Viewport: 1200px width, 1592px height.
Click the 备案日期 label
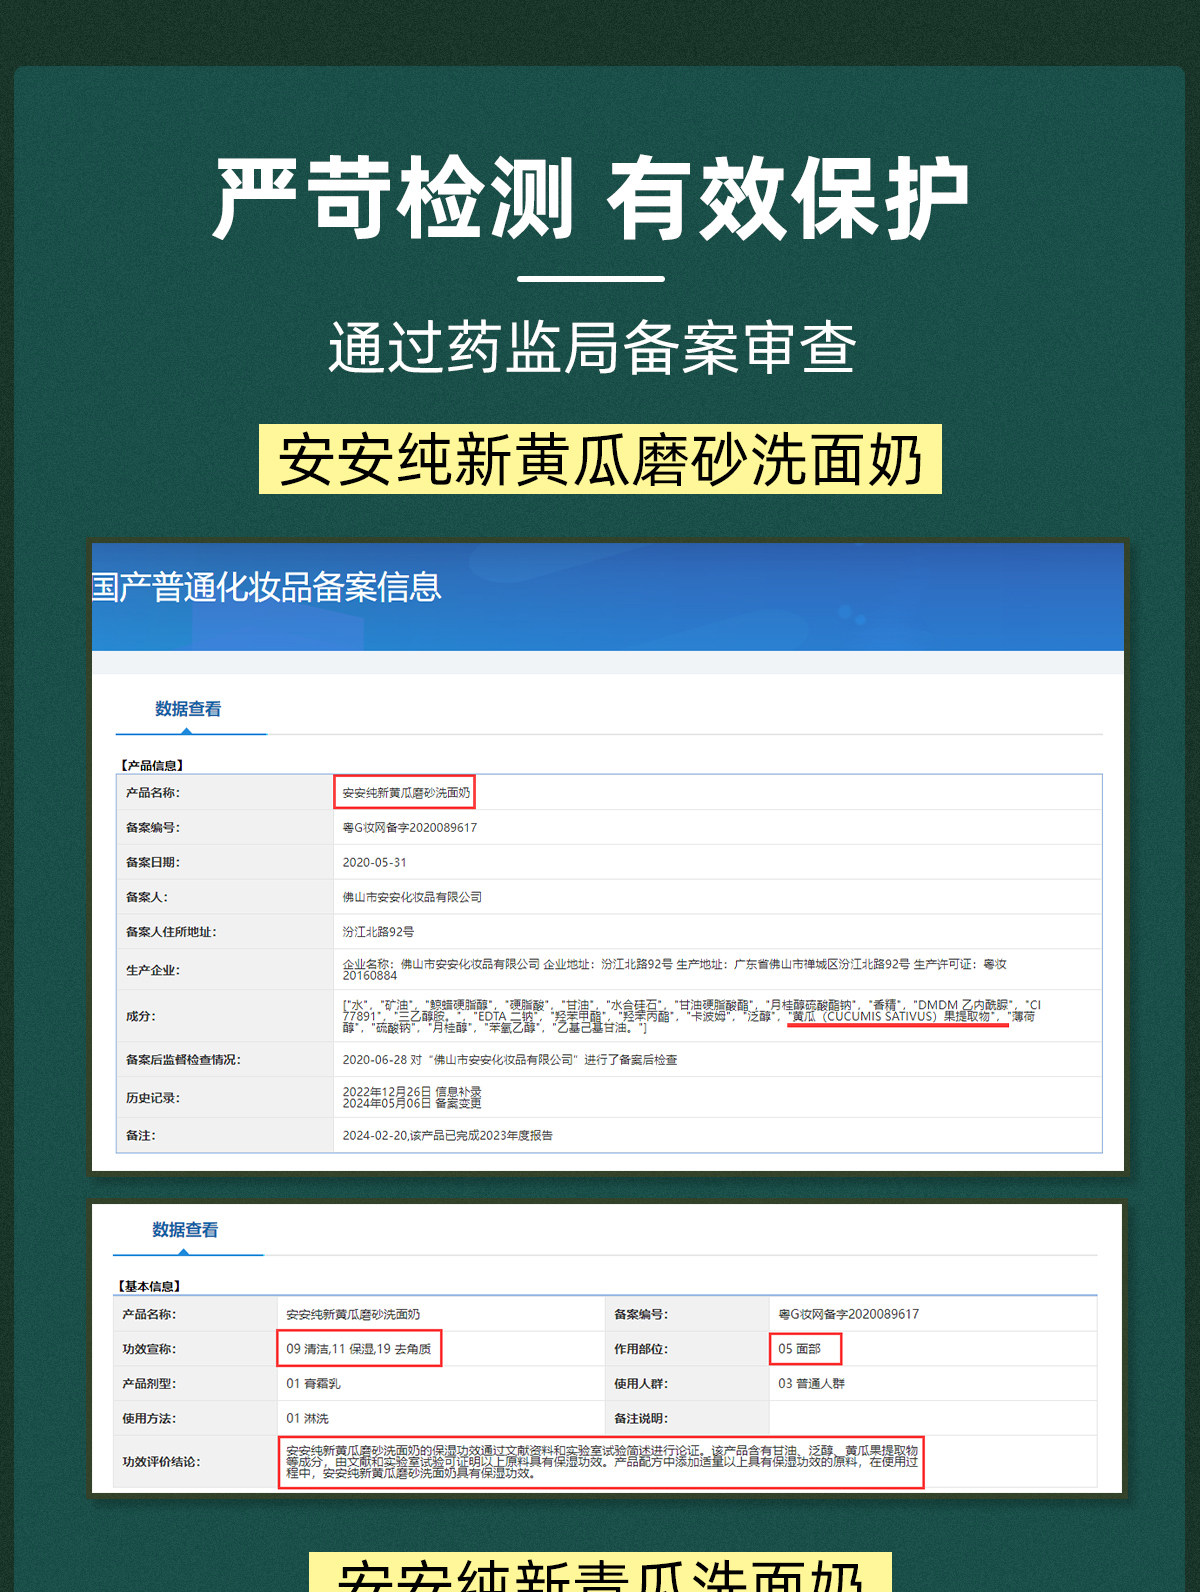[153, 862]
